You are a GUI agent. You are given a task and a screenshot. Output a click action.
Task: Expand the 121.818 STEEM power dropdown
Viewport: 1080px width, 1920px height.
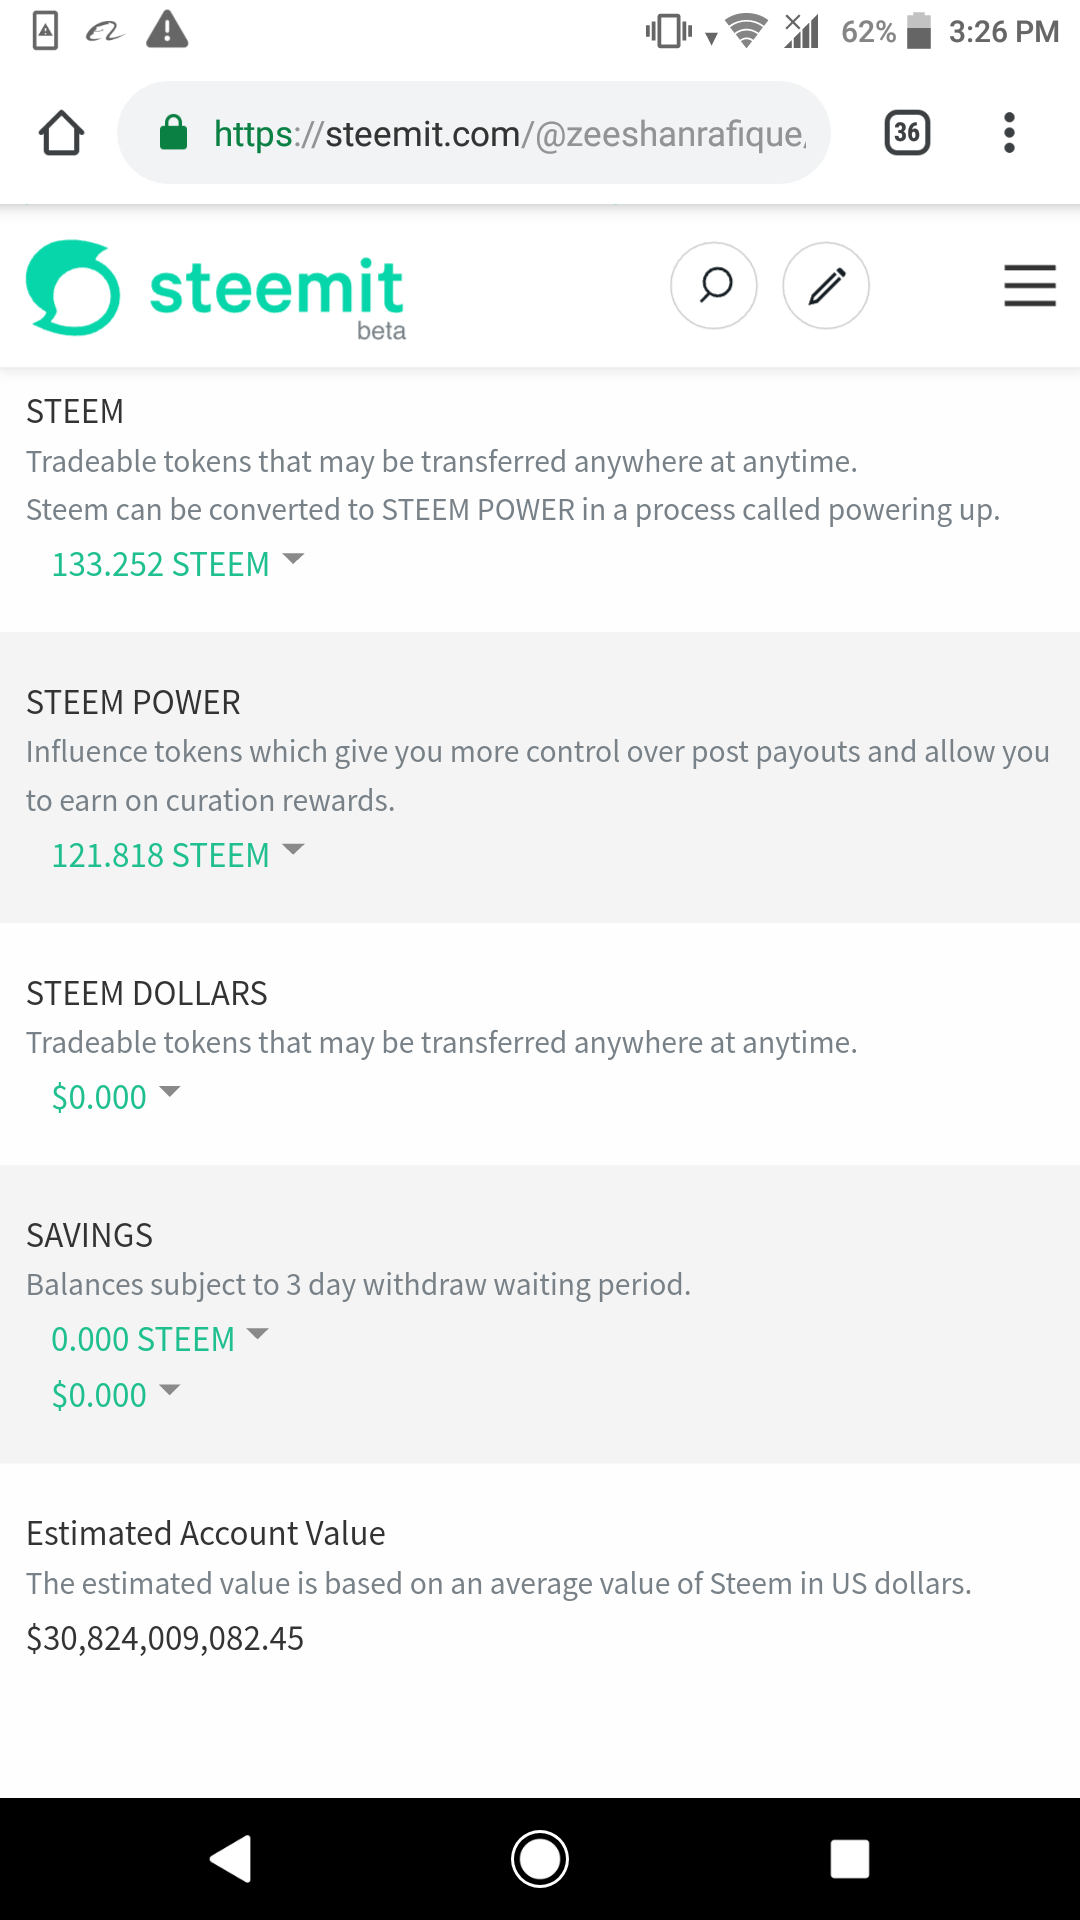tap(177, 855)
